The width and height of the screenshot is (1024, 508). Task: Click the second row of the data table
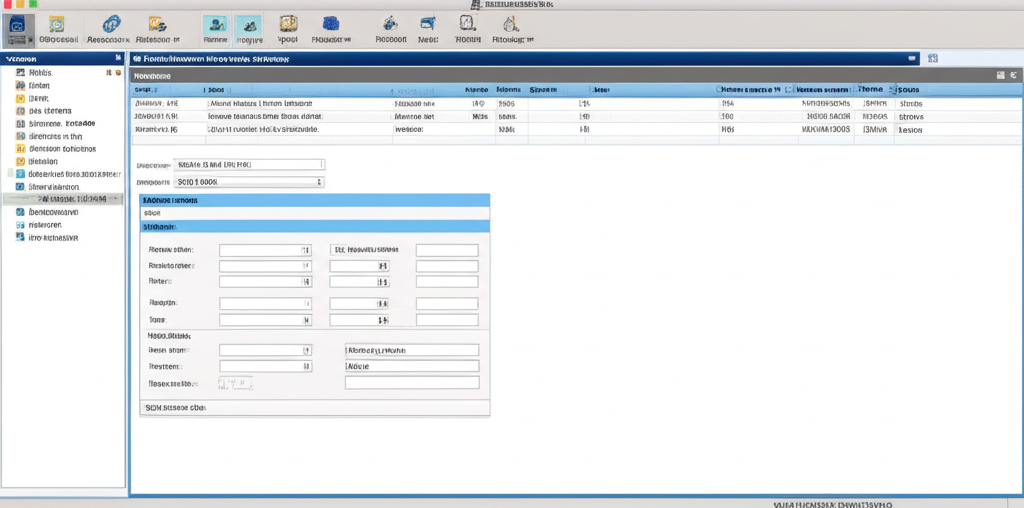coord(577,117)
